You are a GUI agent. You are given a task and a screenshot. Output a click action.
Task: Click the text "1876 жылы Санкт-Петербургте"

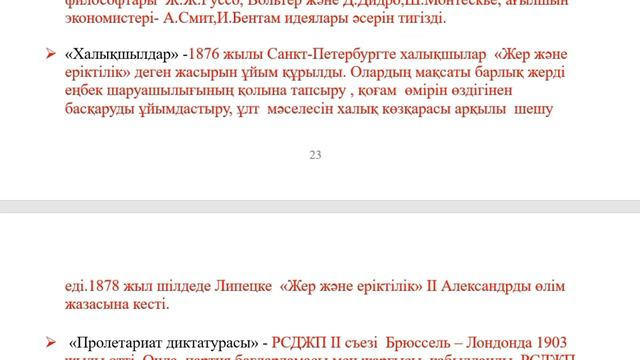pos(292,55)
